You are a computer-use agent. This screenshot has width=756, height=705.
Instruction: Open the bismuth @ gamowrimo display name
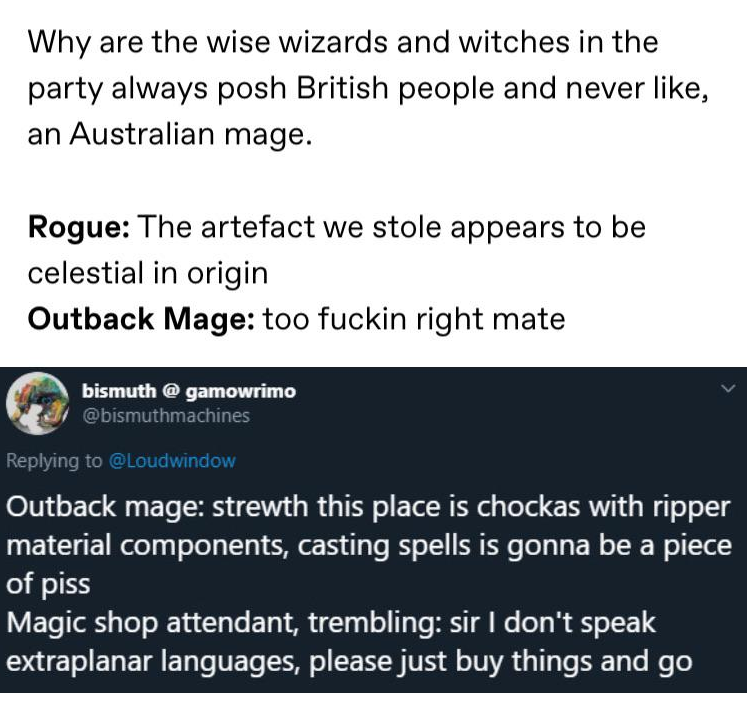point(189,391)
